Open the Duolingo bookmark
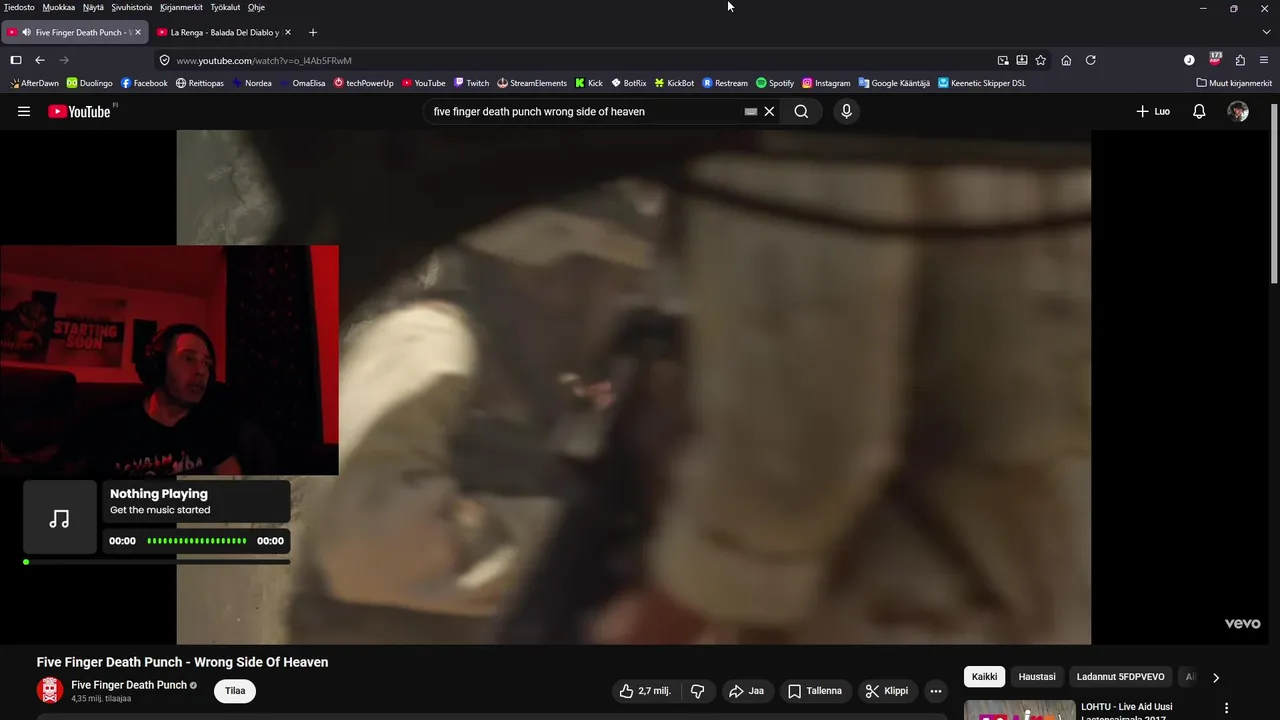The width and height of the screenshot is (1280, 720). [90, 83]
